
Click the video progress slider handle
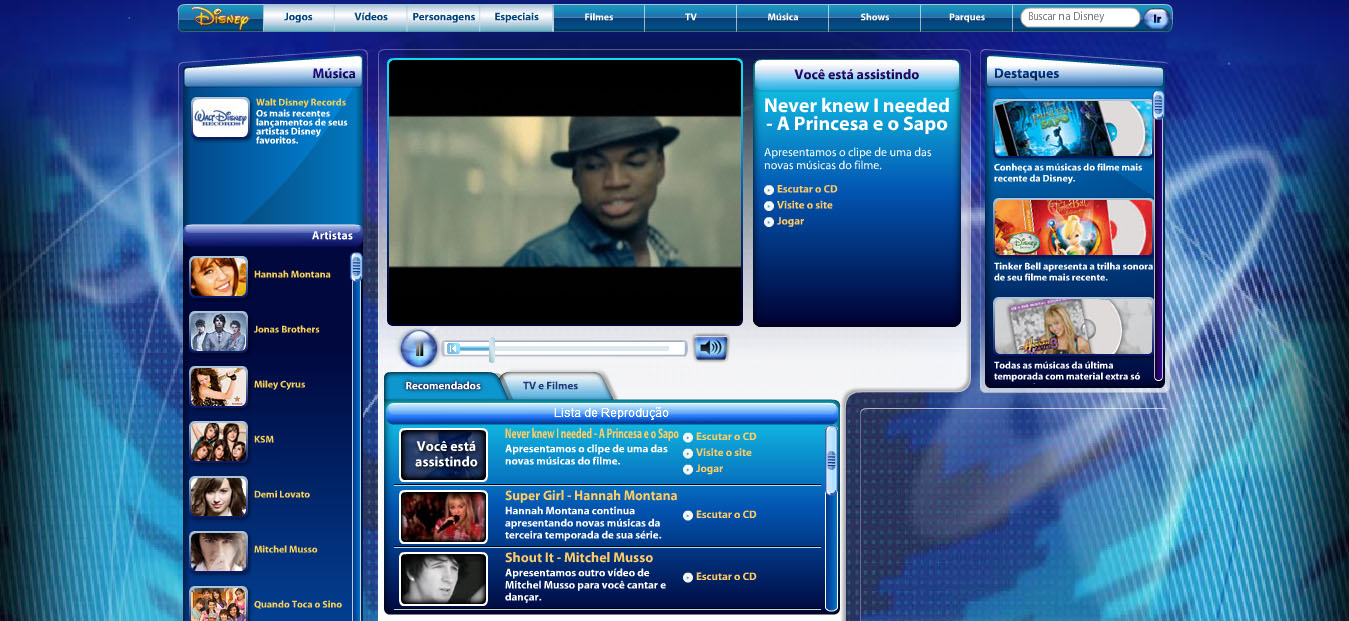(x=491, y=349)
